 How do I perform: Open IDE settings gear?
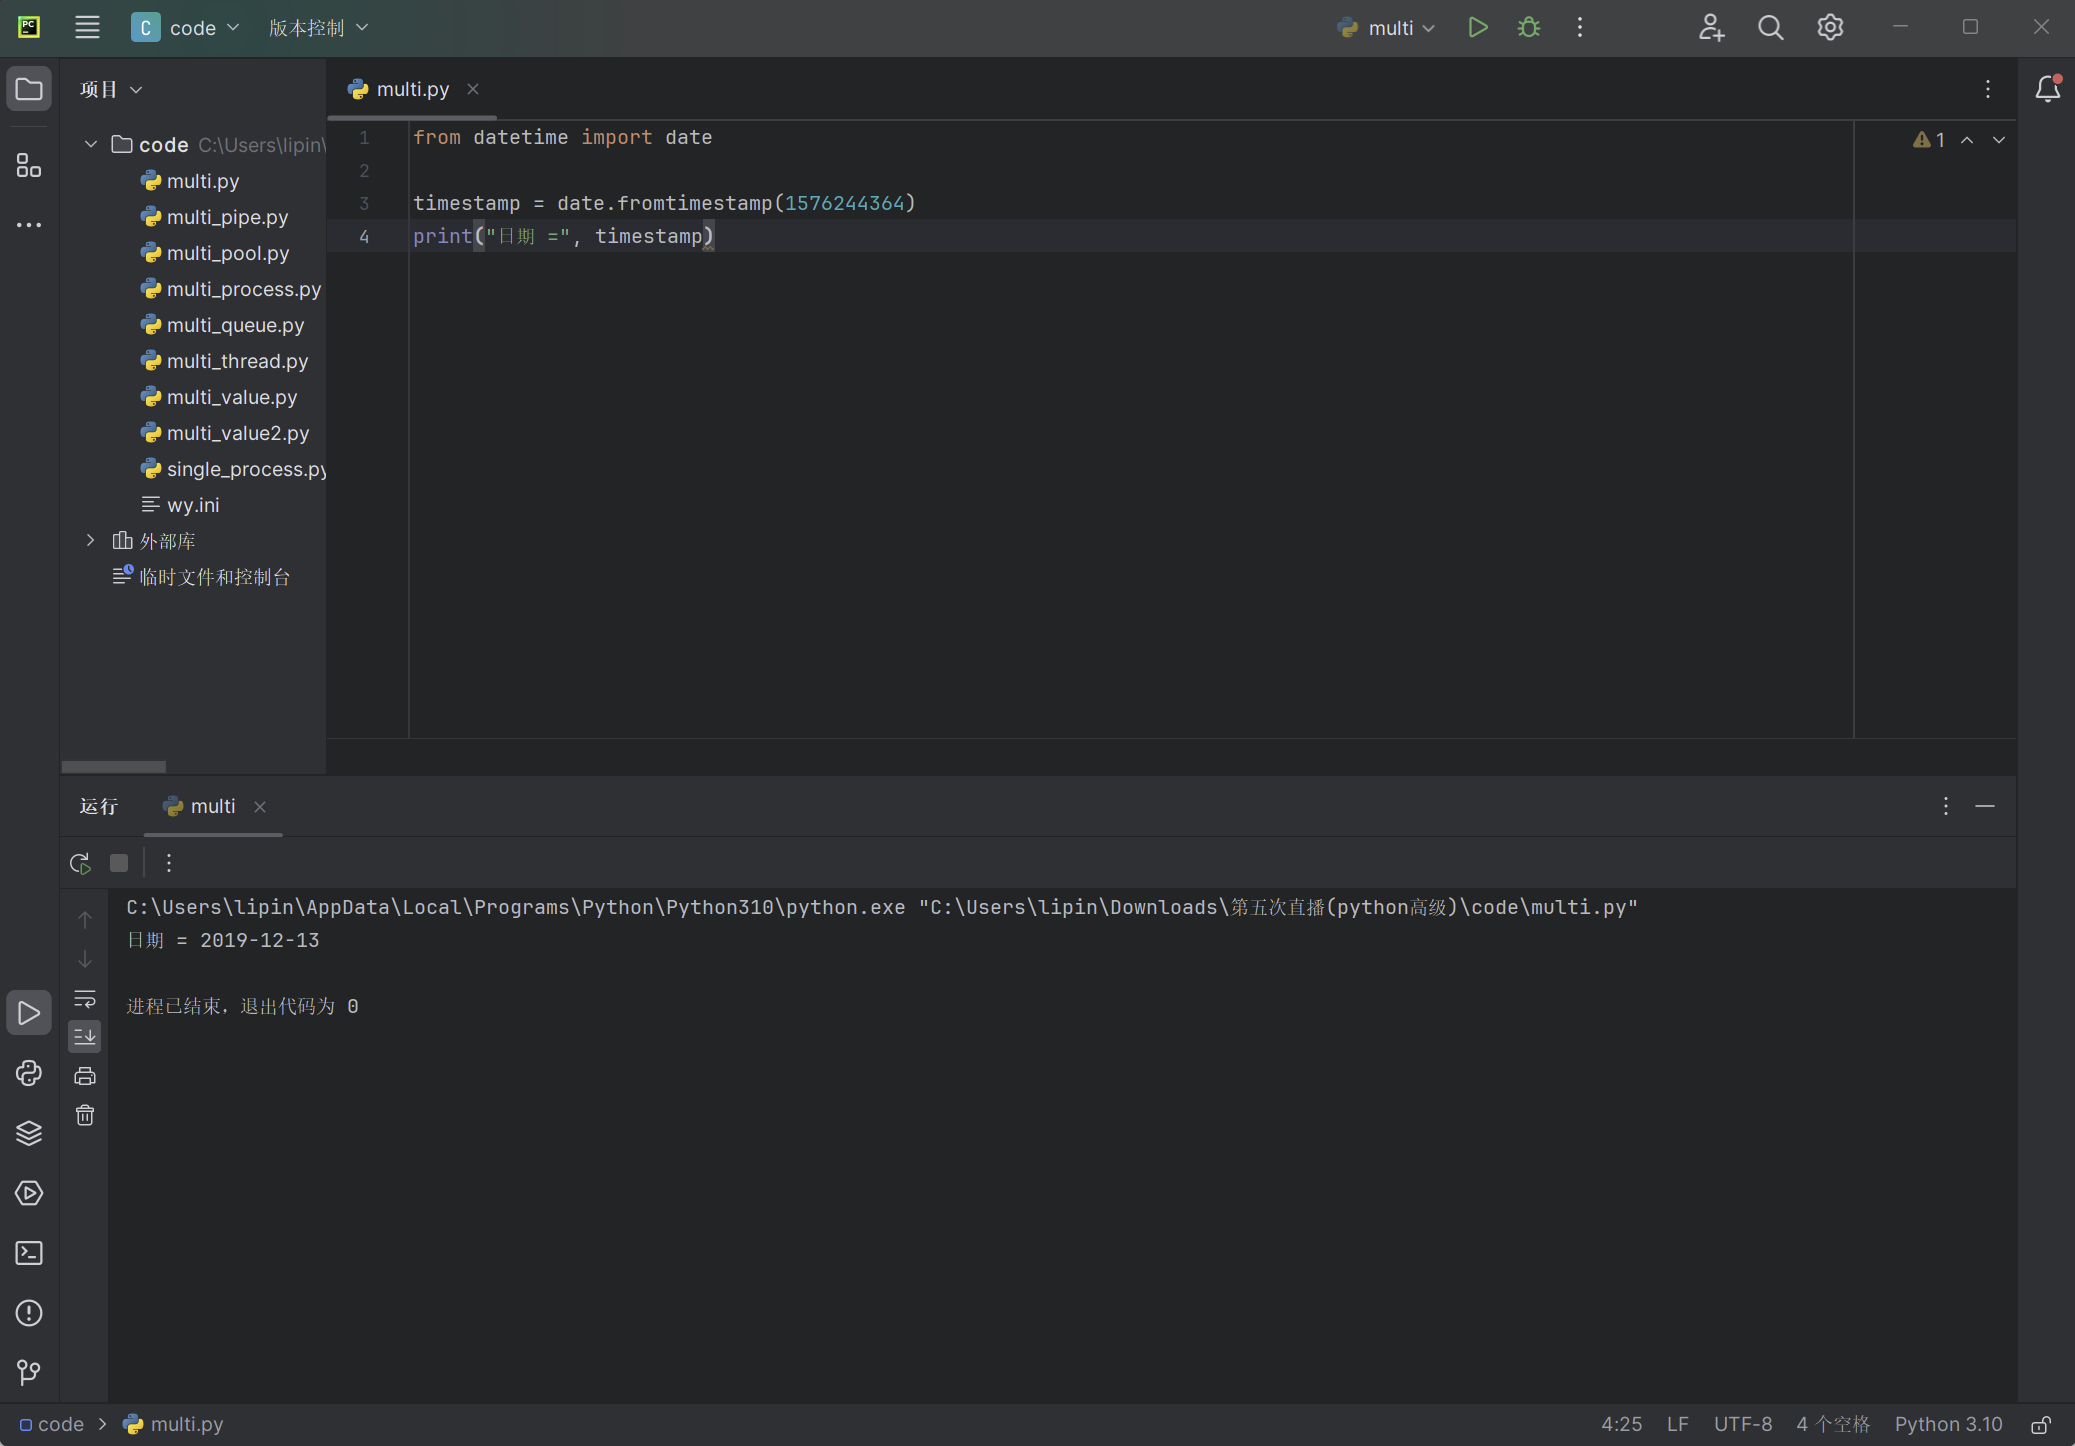click(x=1830, y=28)
